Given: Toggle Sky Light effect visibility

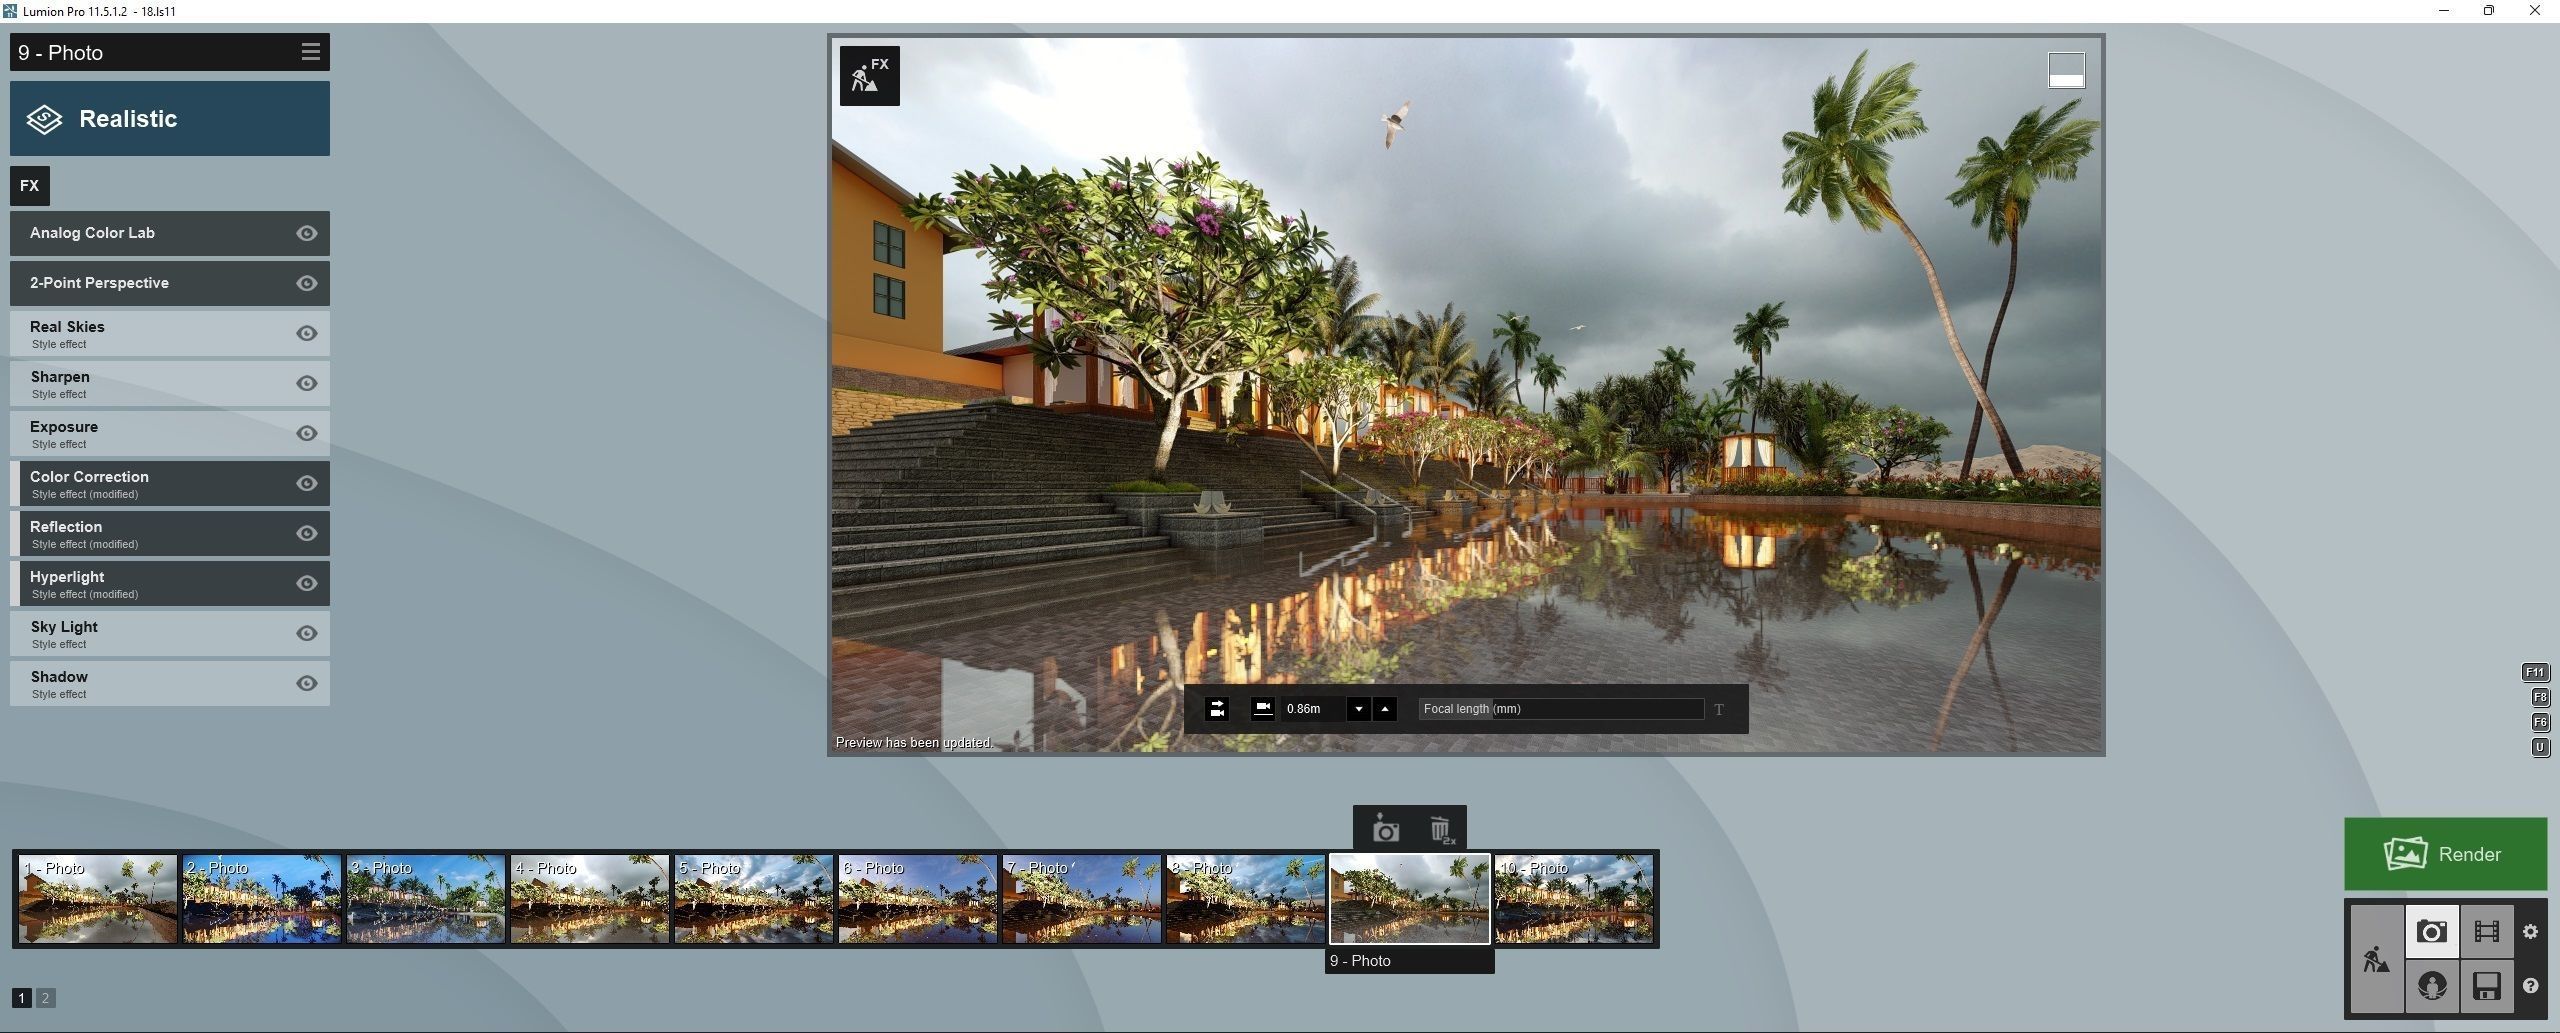Looking at the screenshot, I should click(307, 633).
